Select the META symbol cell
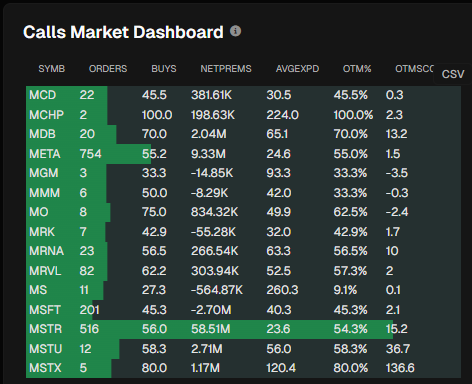The image size is (472, 384). (45, 154)
